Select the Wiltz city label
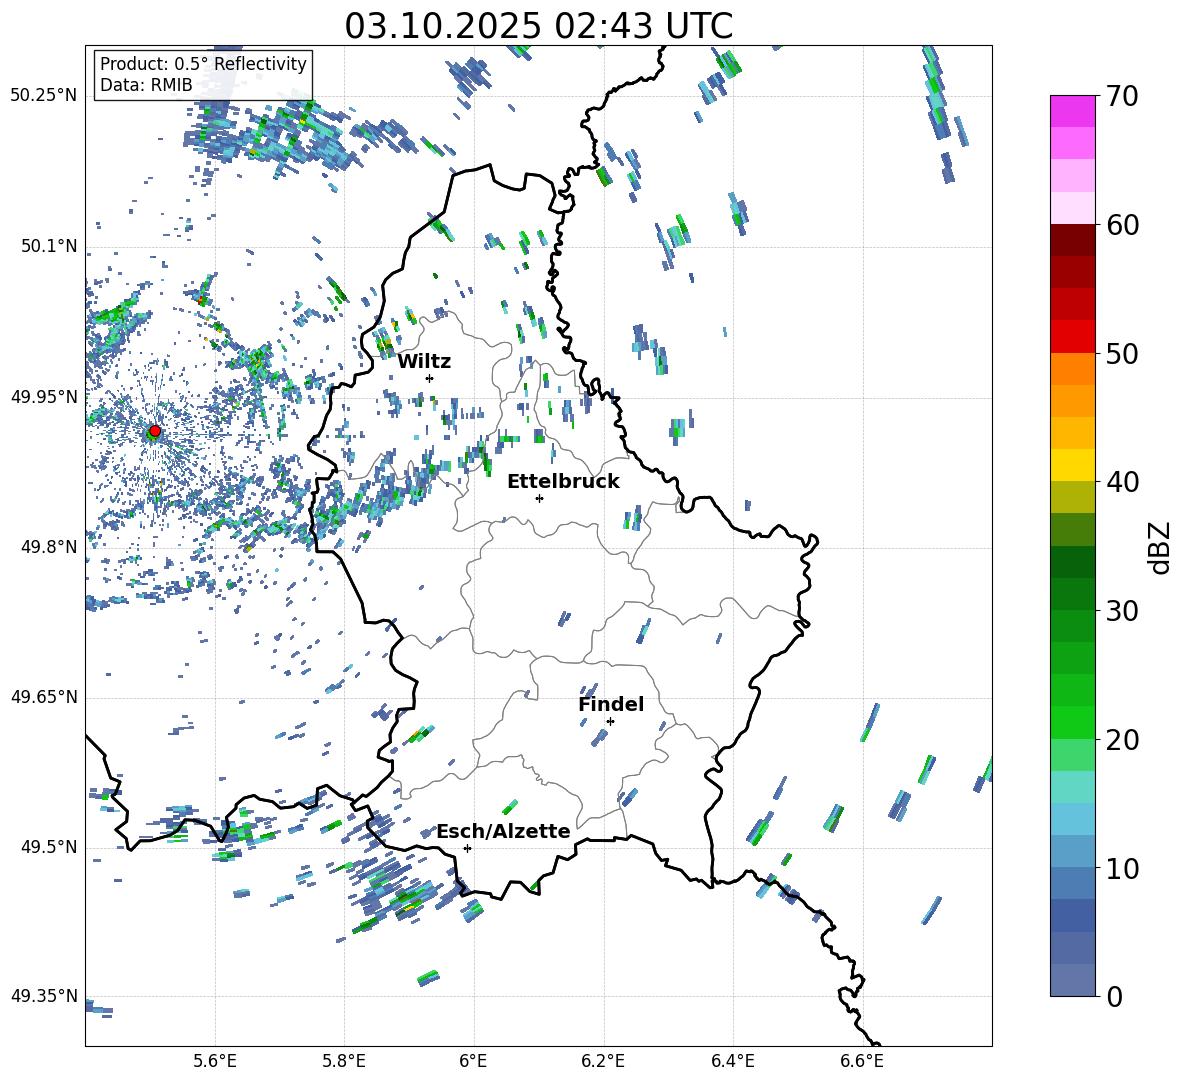Screen dimensions: 1184x1081 (x=424, y=361)
